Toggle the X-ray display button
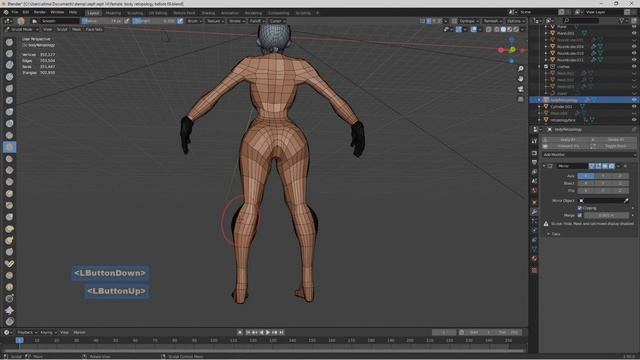 (489, 29)
